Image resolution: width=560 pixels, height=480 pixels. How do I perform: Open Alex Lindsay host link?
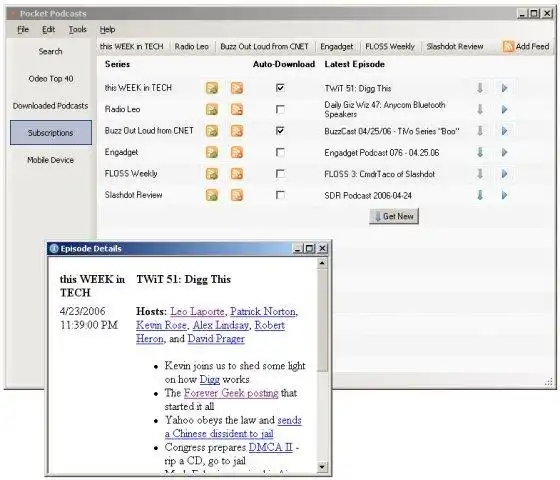pos(221,325)
